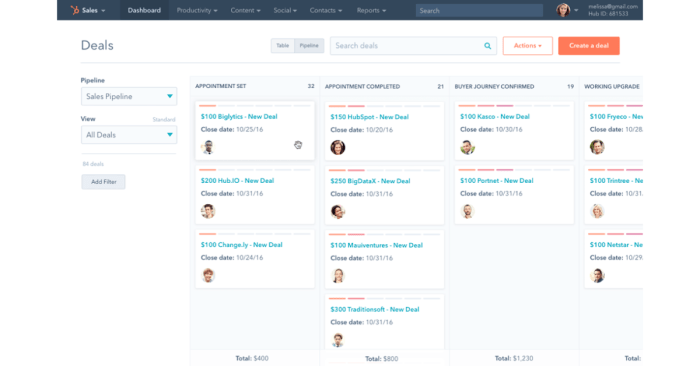Go to the Dashboard menu item
This screenshot has width=700, height=366.
pyautogui.click(x=144, y=10)
